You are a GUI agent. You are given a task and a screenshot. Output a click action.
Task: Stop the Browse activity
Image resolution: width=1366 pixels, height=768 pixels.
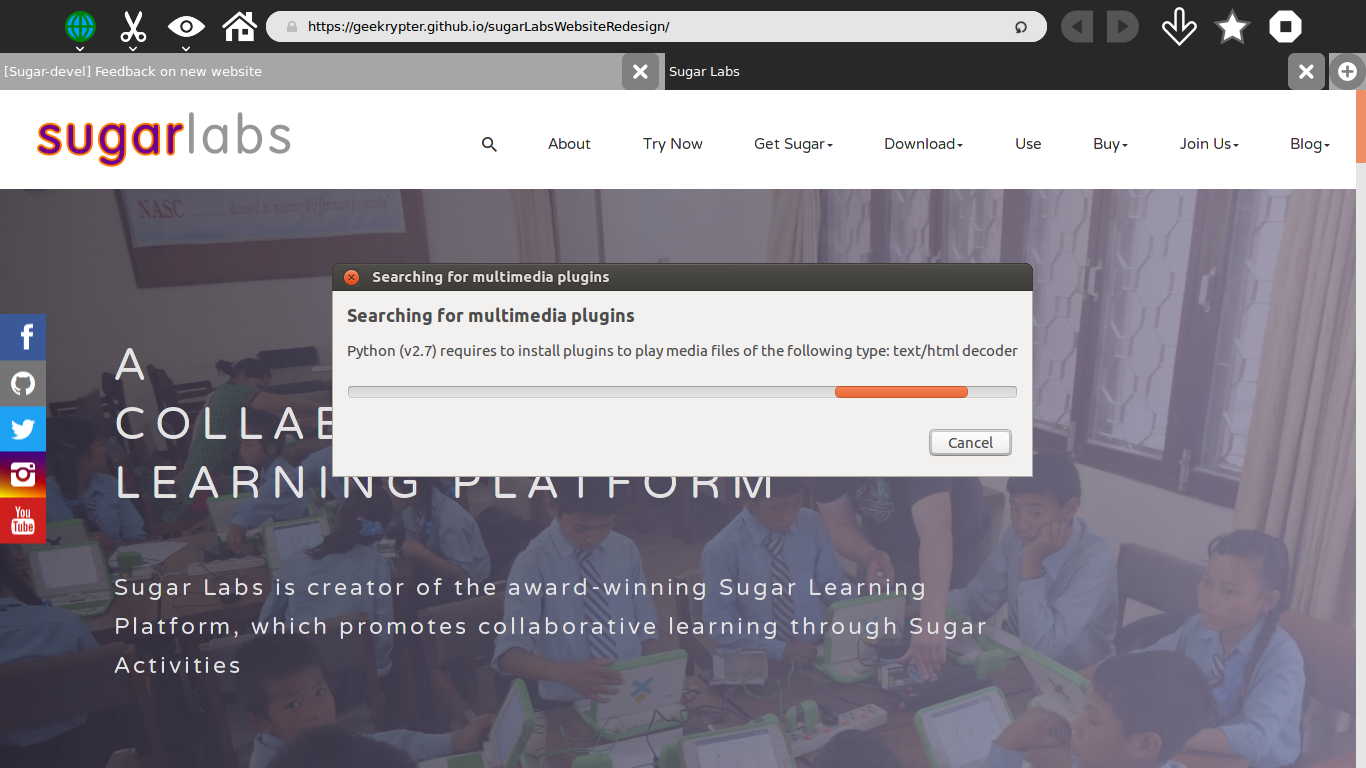[x=1285, y=27]
